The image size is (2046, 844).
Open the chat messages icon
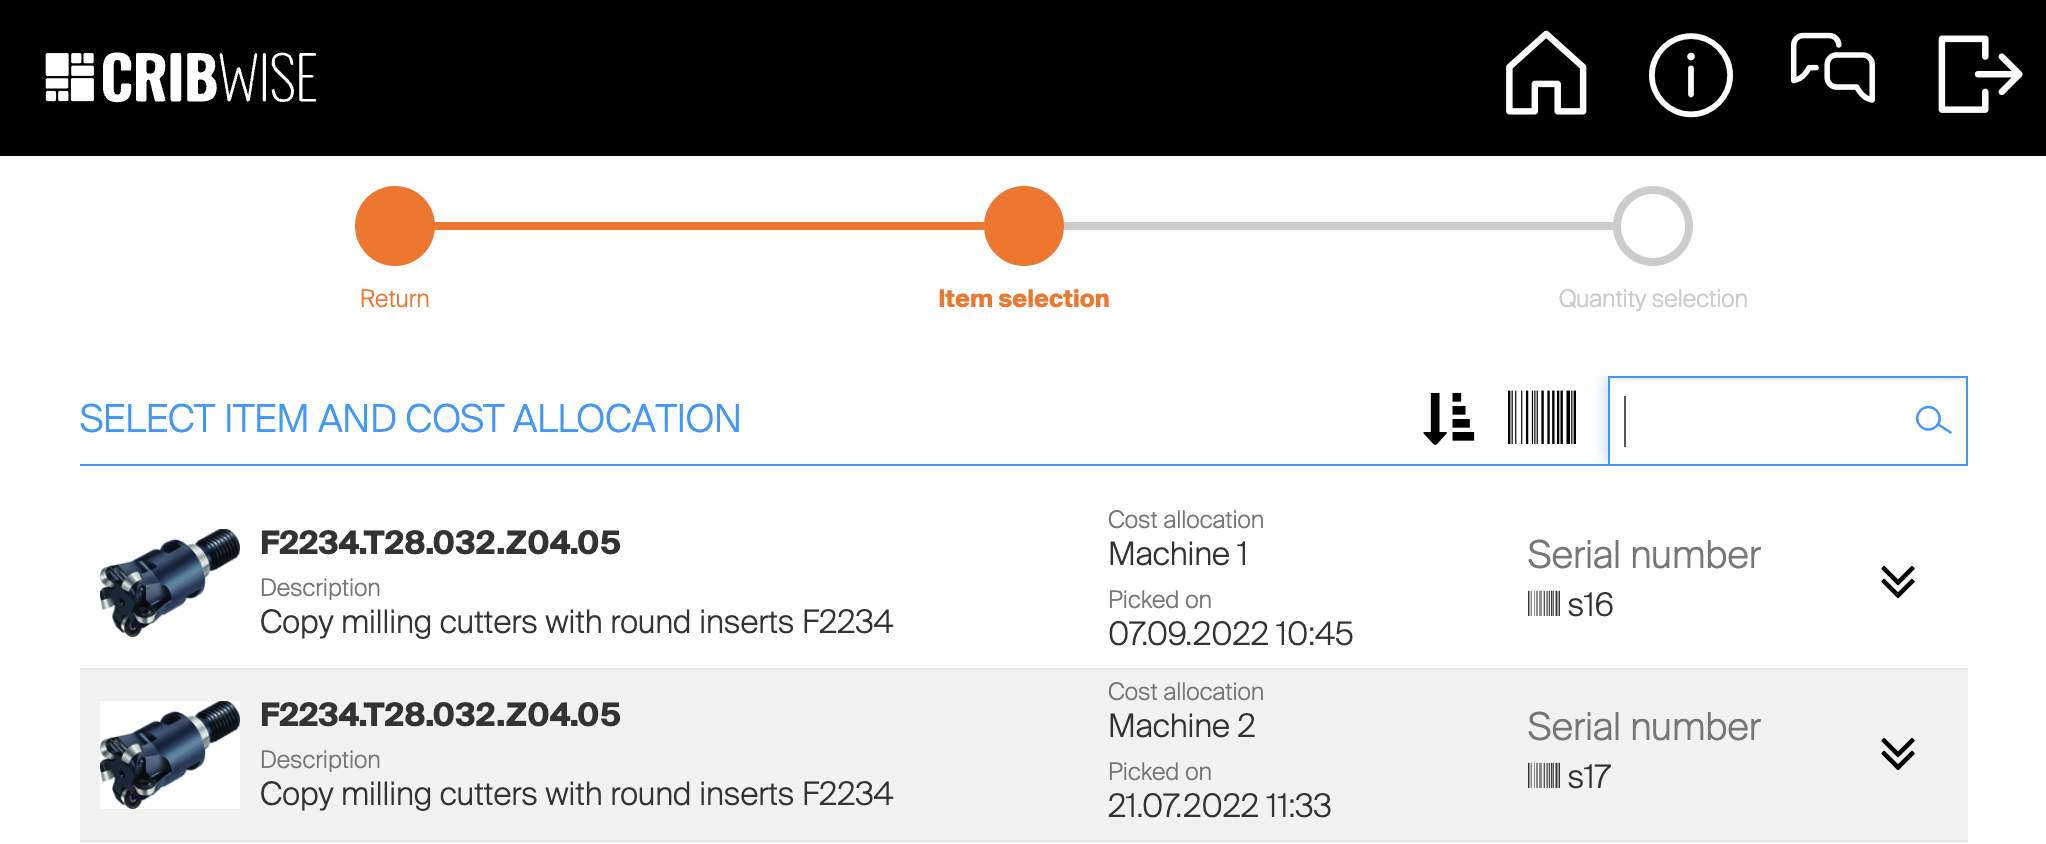(x=1832, y=68)
